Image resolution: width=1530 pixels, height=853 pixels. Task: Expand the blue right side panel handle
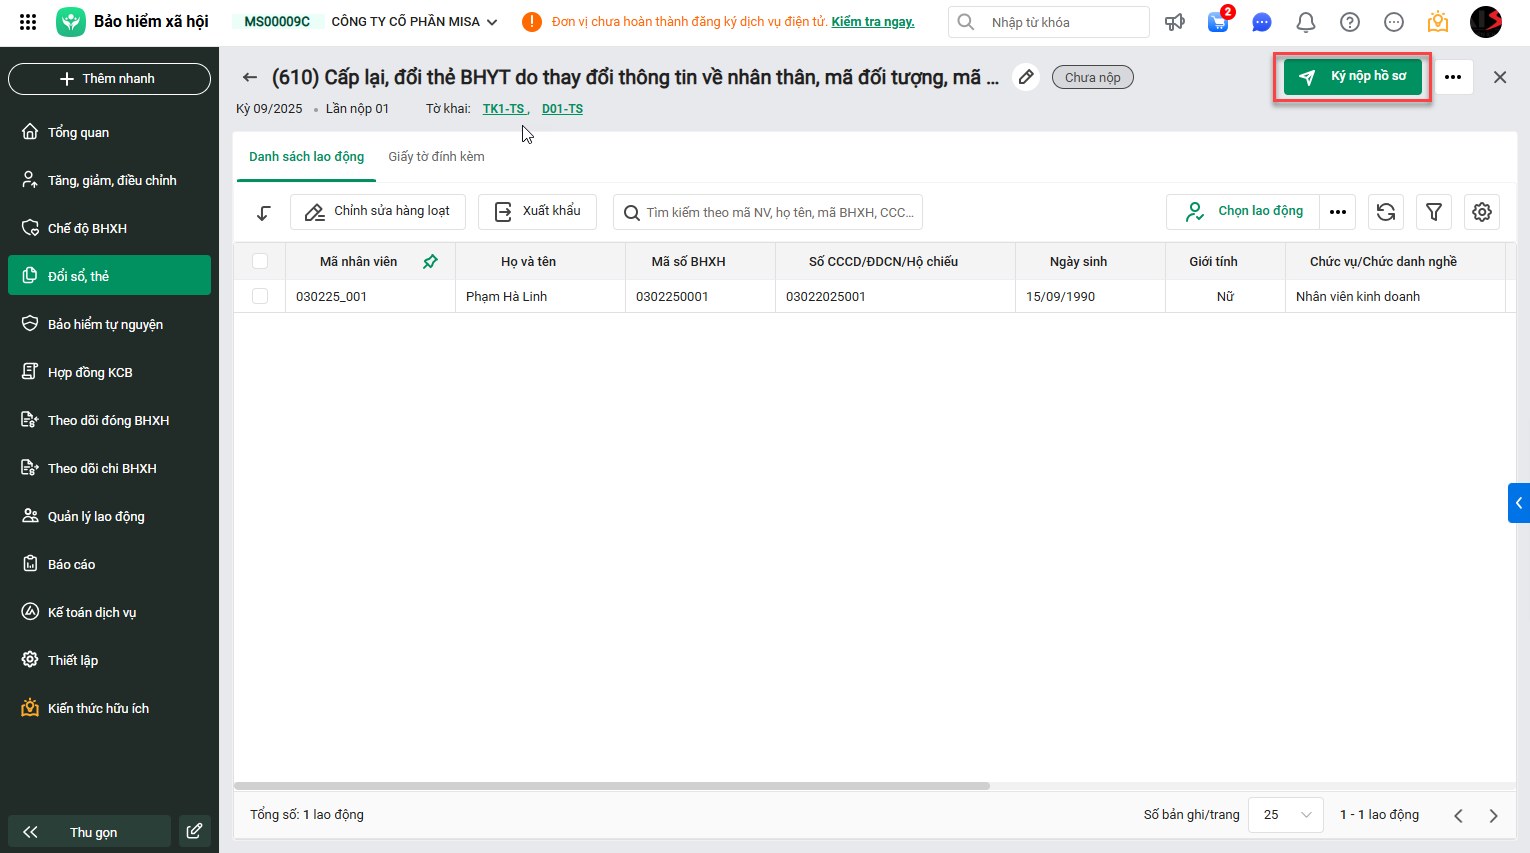click(x=1519, y=503)
